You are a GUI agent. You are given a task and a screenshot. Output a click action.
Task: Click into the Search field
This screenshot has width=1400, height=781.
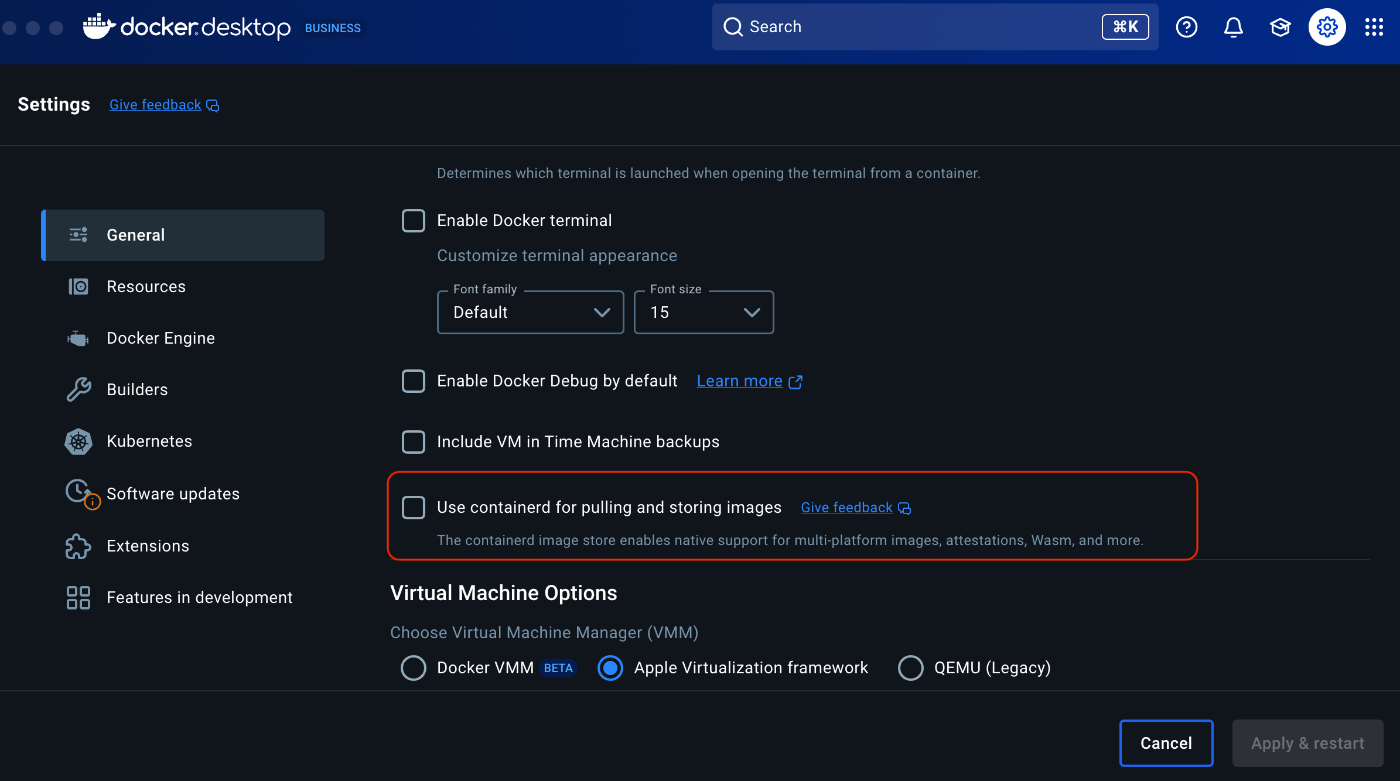(x=935, y=27)
